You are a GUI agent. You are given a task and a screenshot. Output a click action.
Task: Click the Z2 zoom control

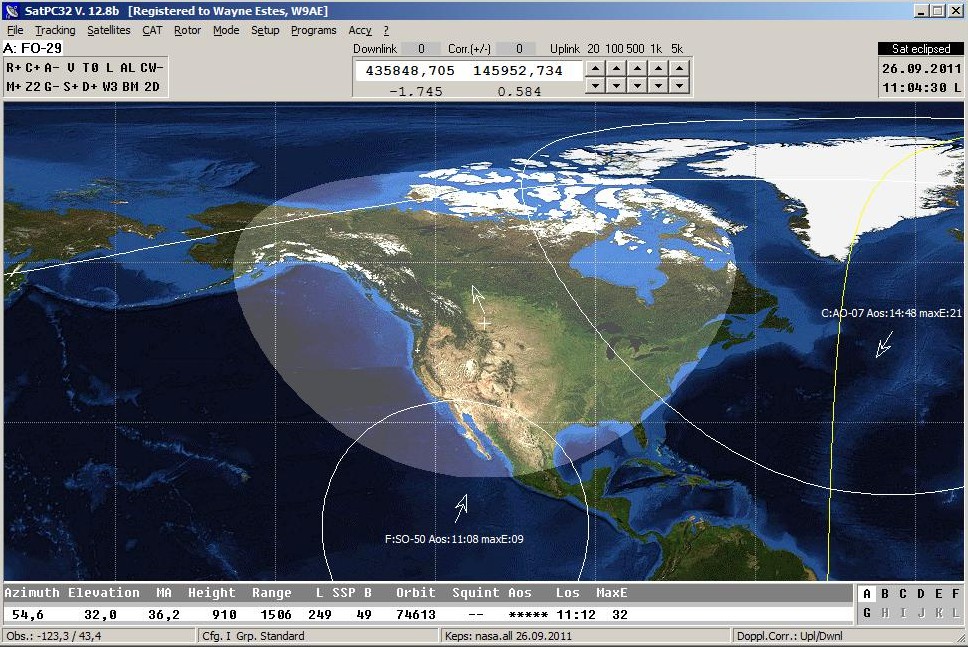(x=32, y=86)
